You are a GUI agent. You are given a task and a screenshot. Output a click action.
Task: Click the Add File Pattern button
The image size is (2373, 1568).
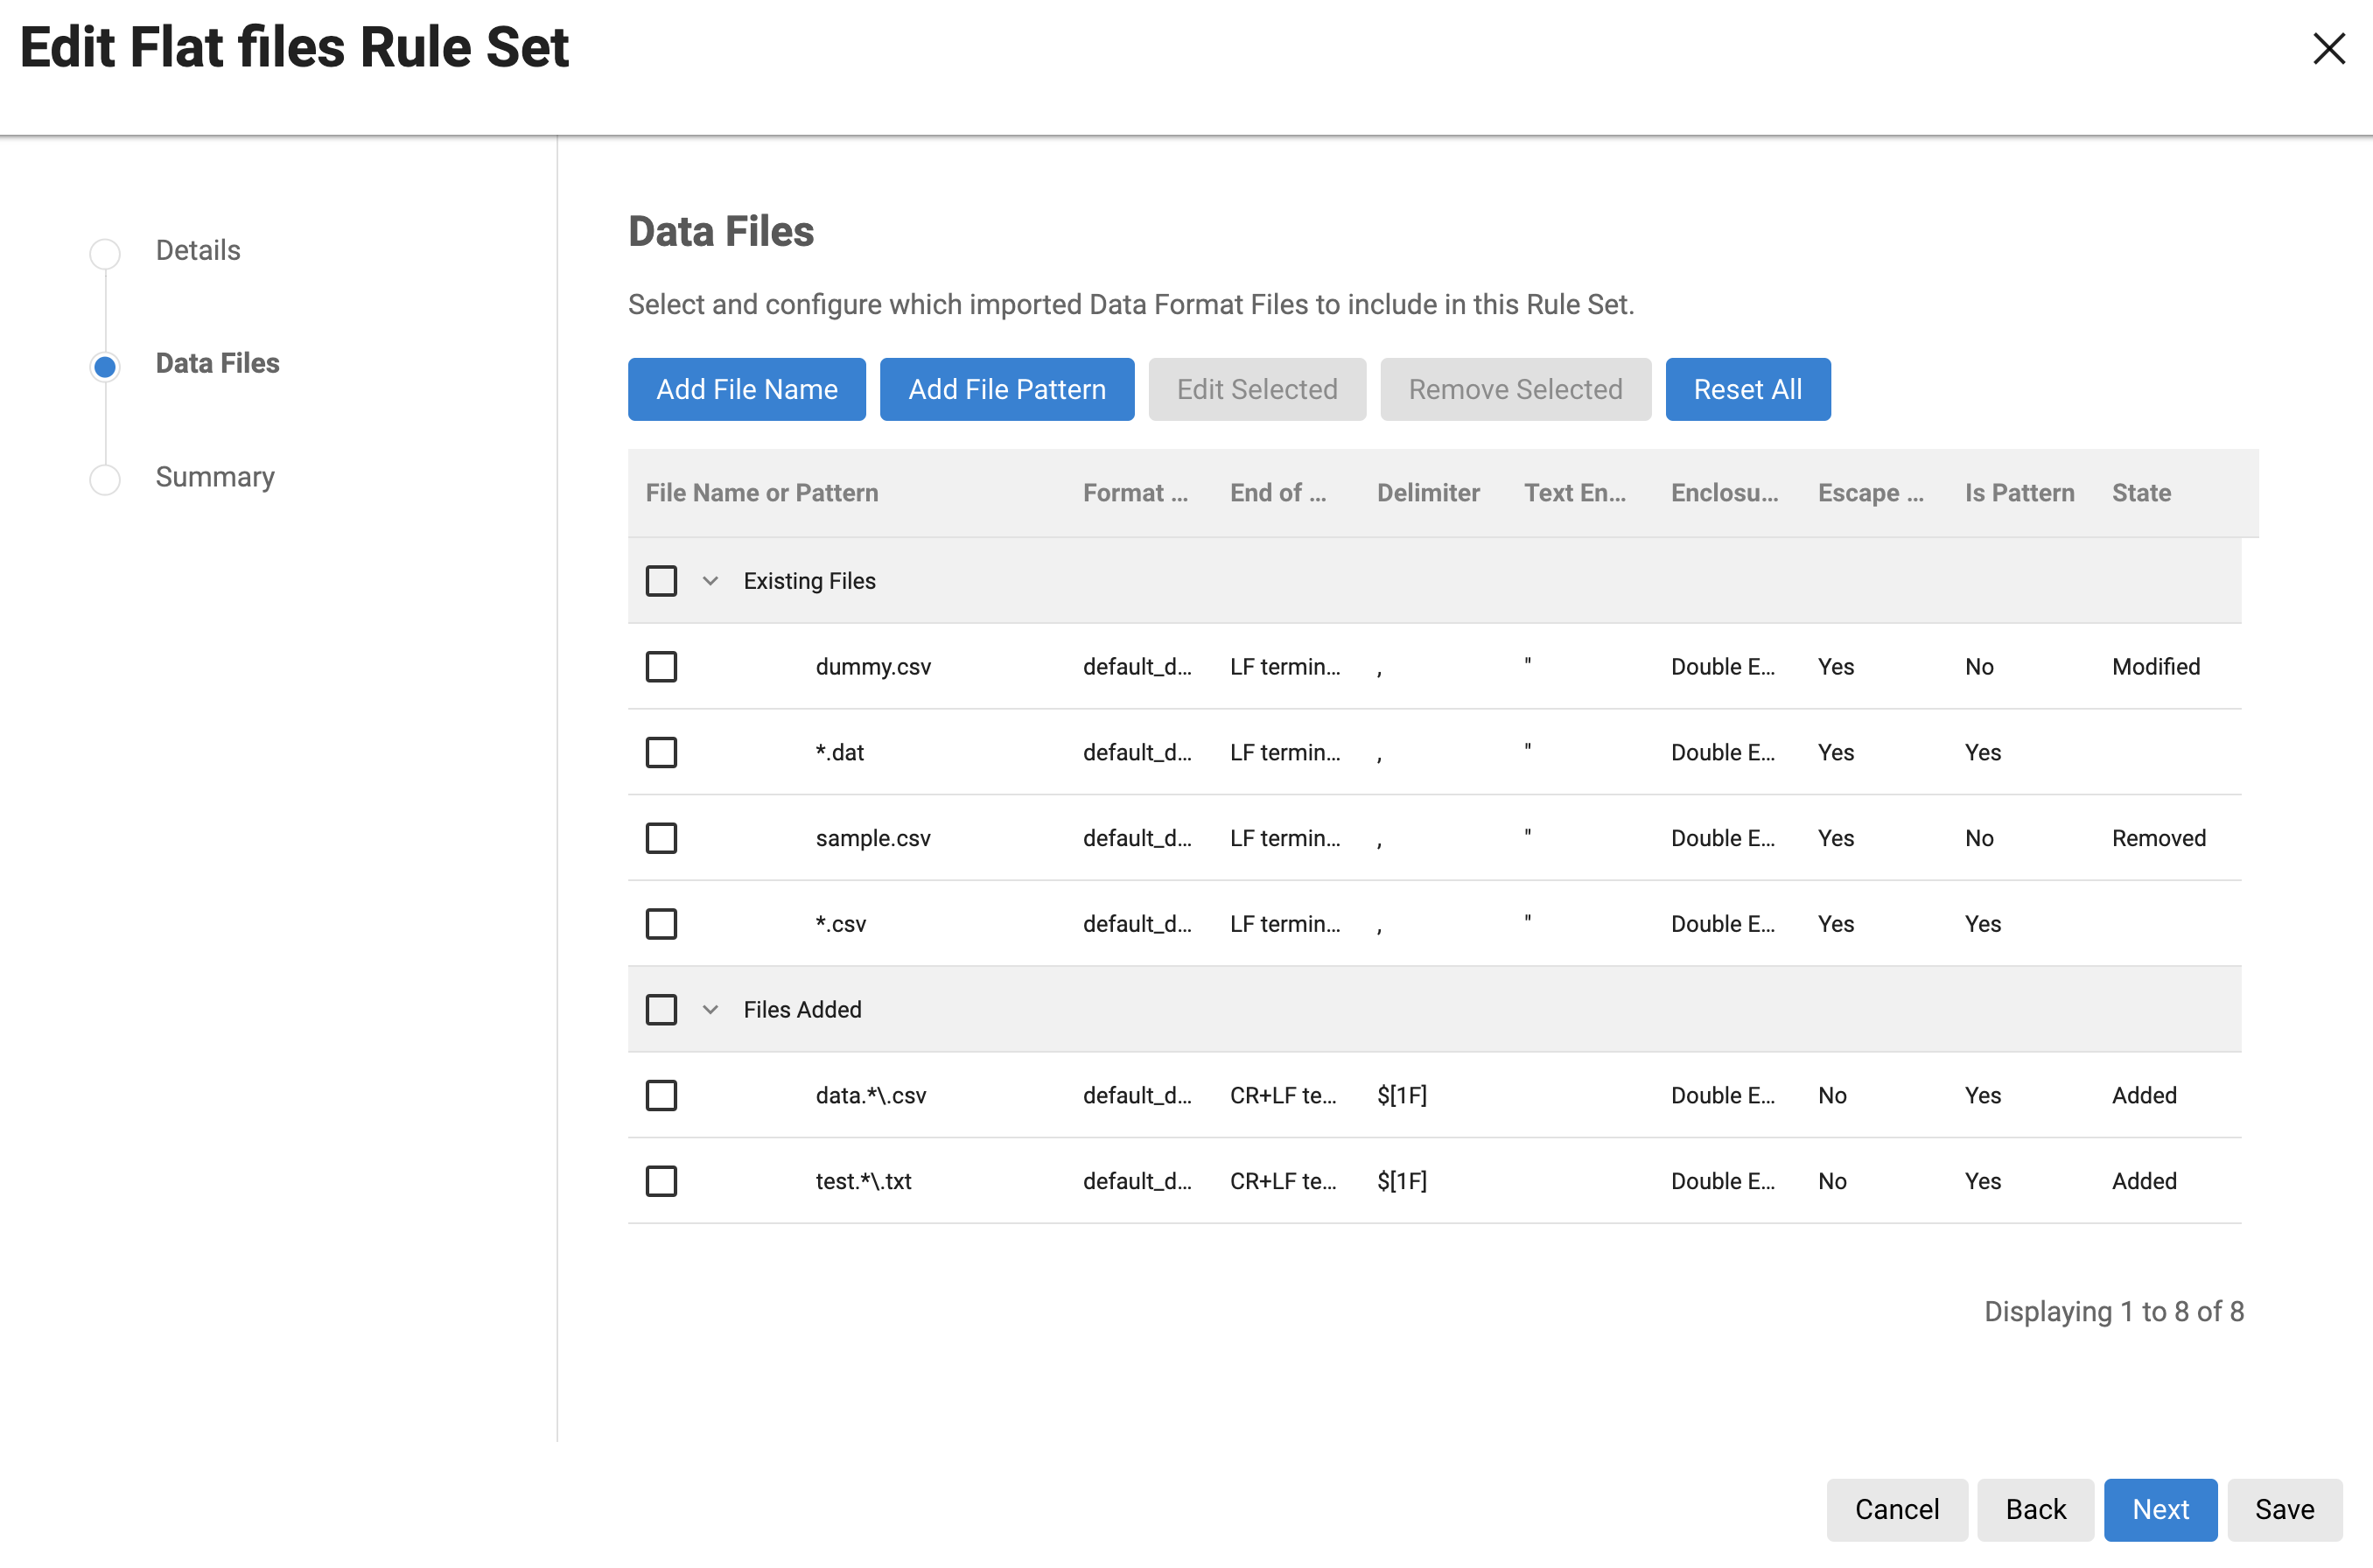(x=1006, y=389)
